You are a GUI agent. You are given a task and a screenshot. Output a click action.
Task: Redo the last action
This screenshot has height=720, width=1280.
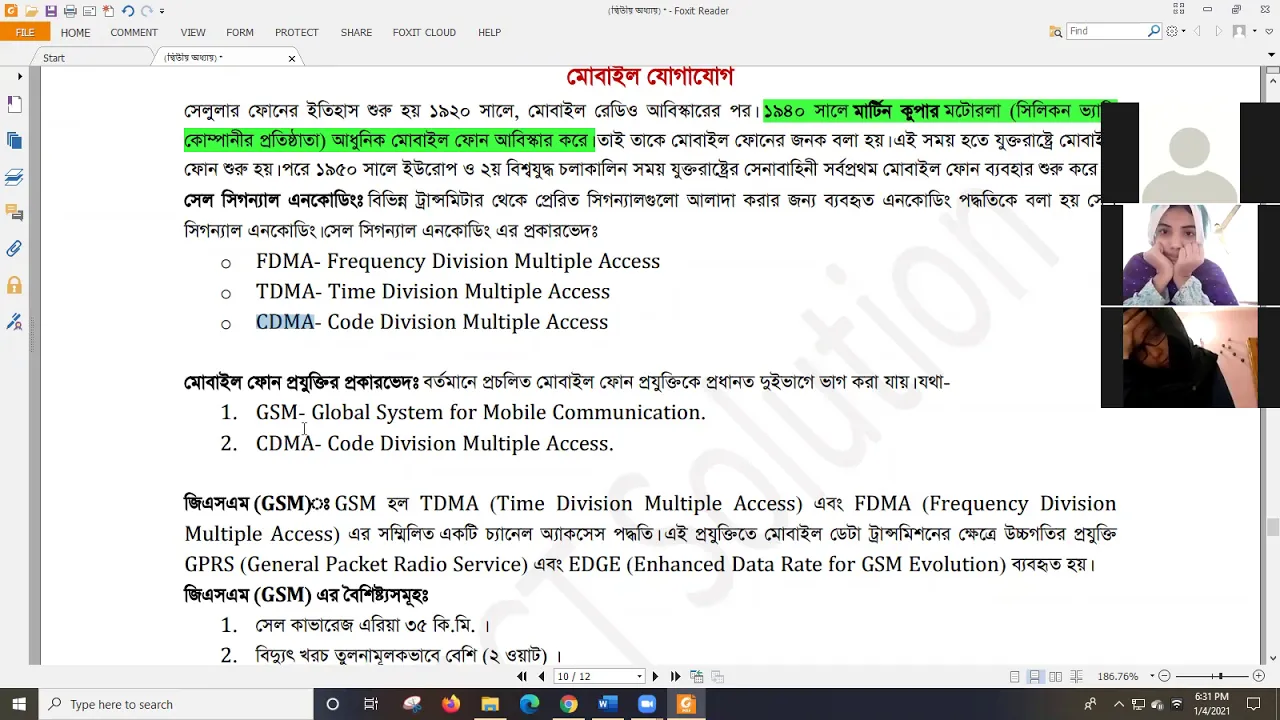[x=147, y=11]
